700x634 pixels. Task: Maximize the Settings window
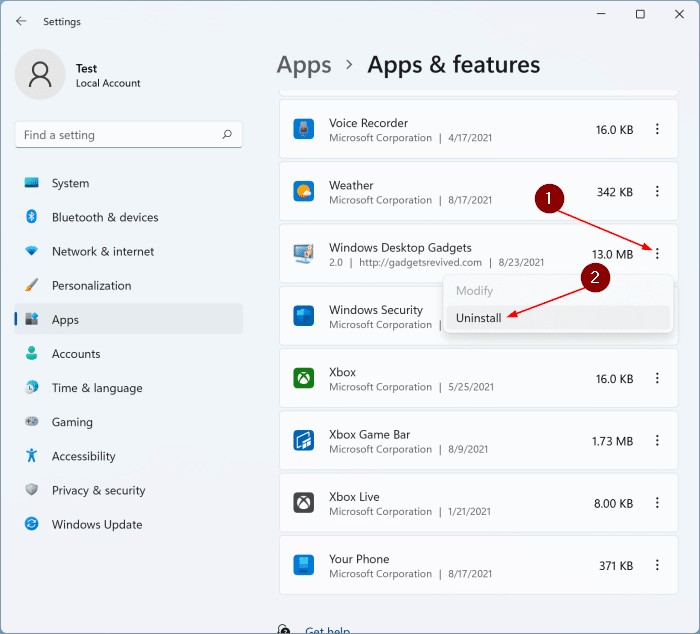(640, 14)
